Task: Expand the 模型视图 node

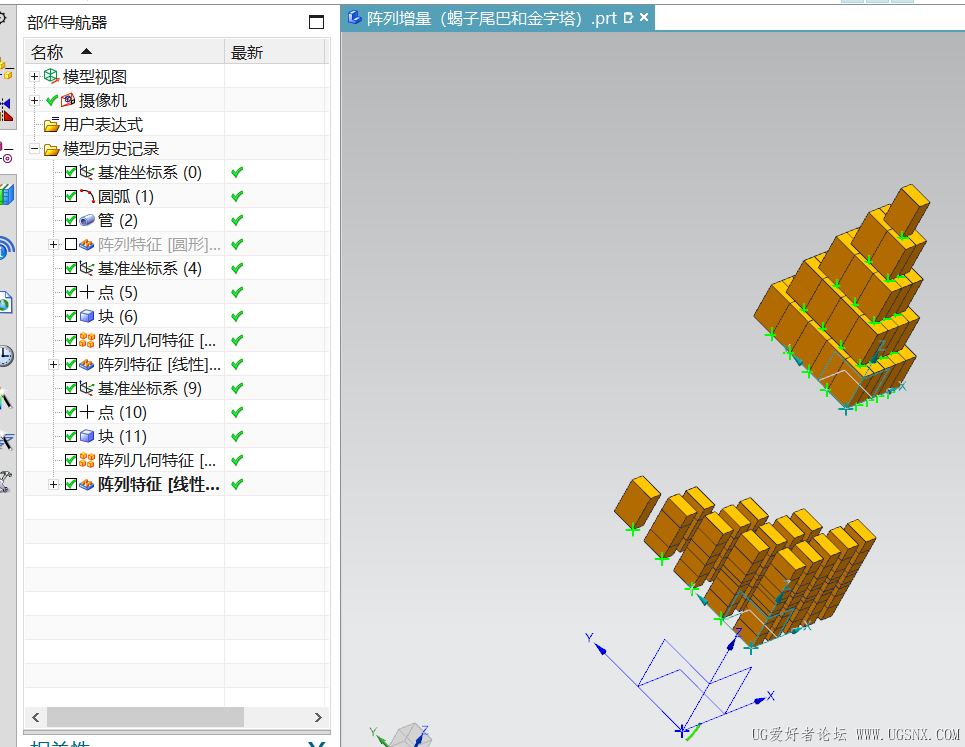Action: tap(35, 76)
